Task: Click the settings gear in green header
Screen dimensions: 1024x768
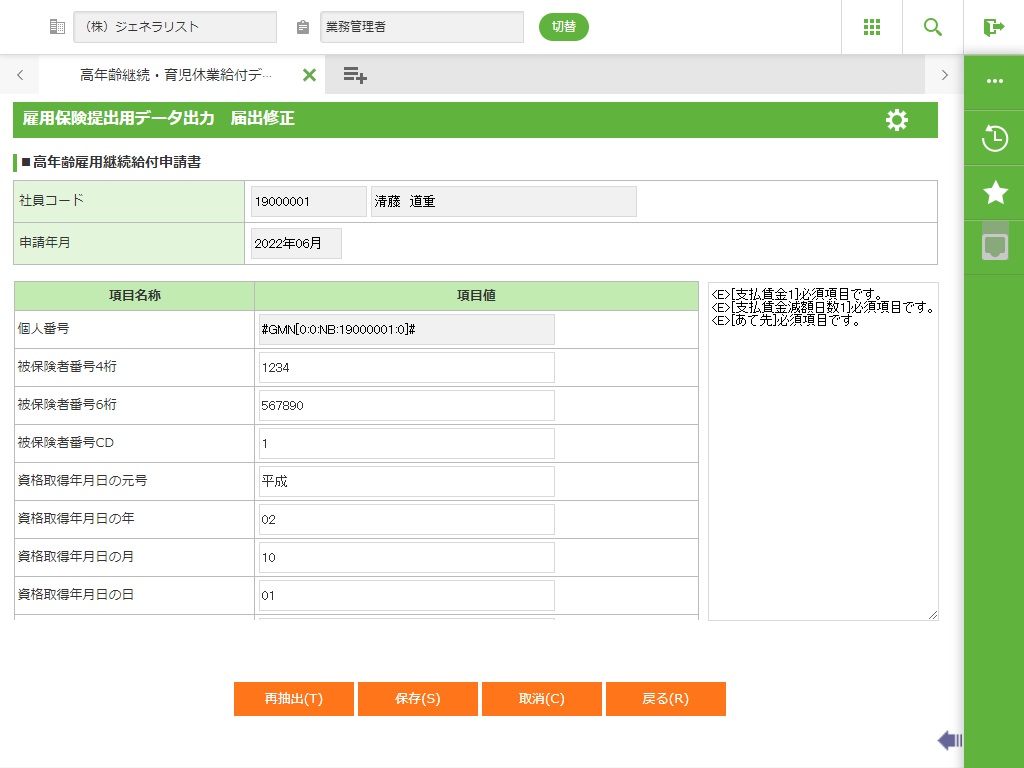Action: [897, 120]
